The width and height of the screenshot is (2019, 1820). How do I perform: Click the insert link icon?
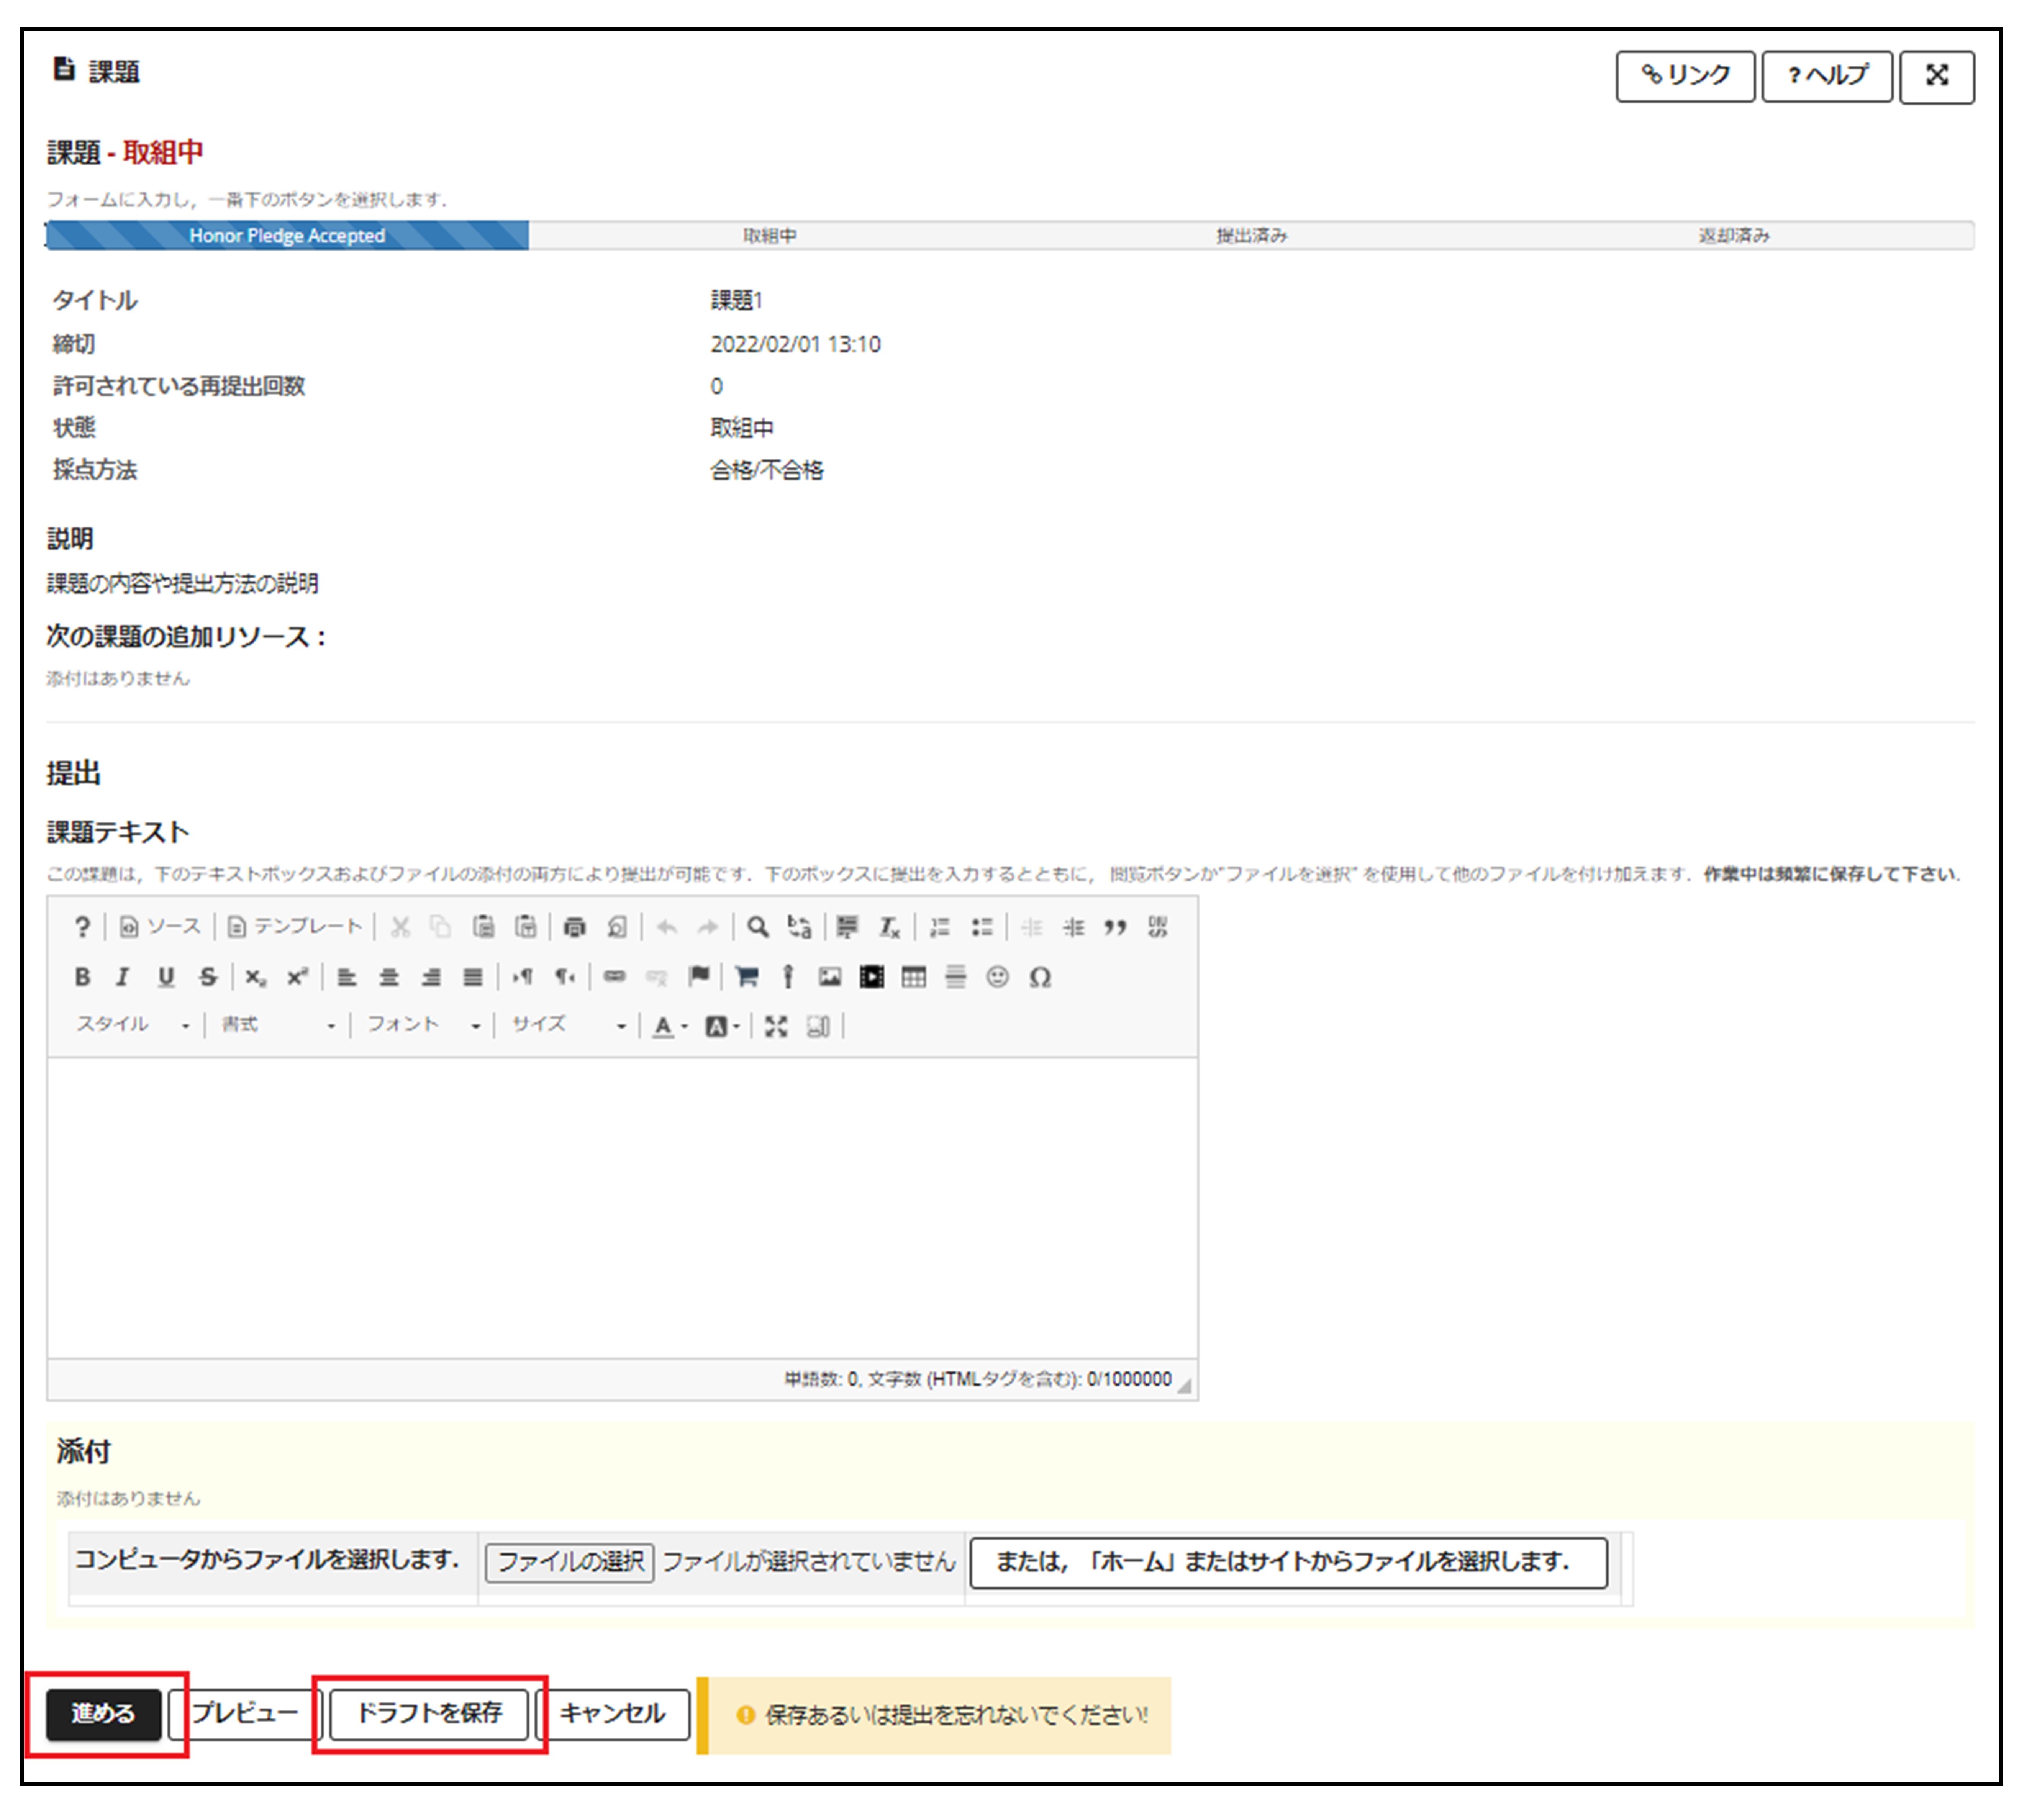pyautogui.click(x=614, y=977)
